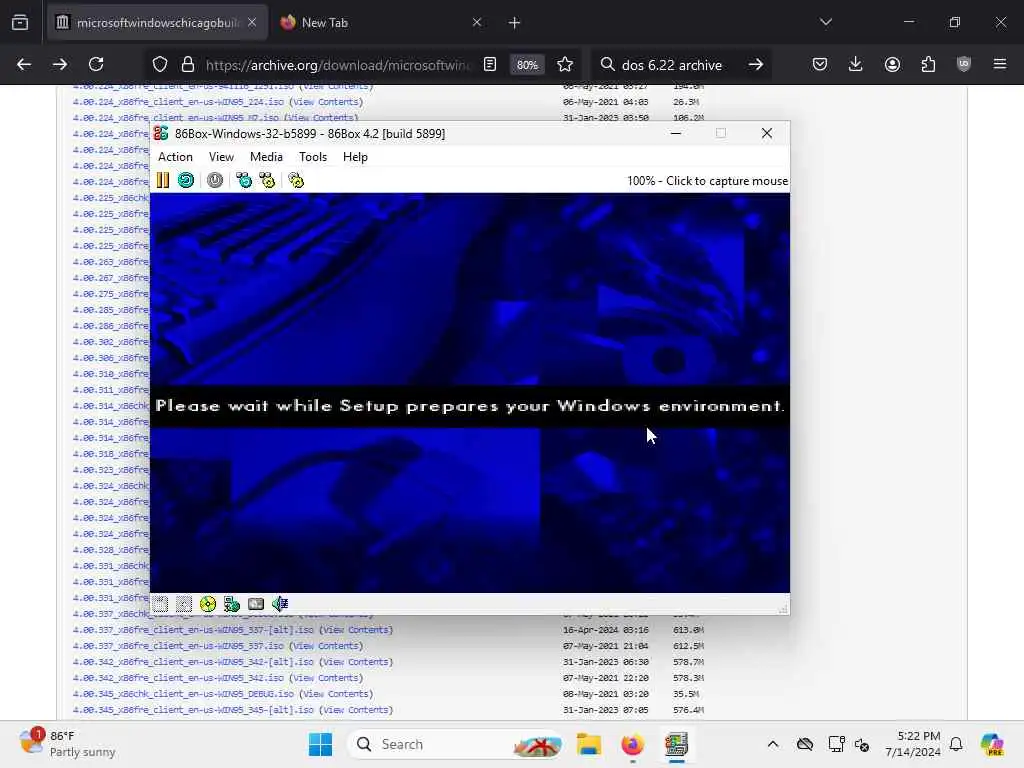Open Firefox from the taskbar
1024x768 pixels.
632,744
